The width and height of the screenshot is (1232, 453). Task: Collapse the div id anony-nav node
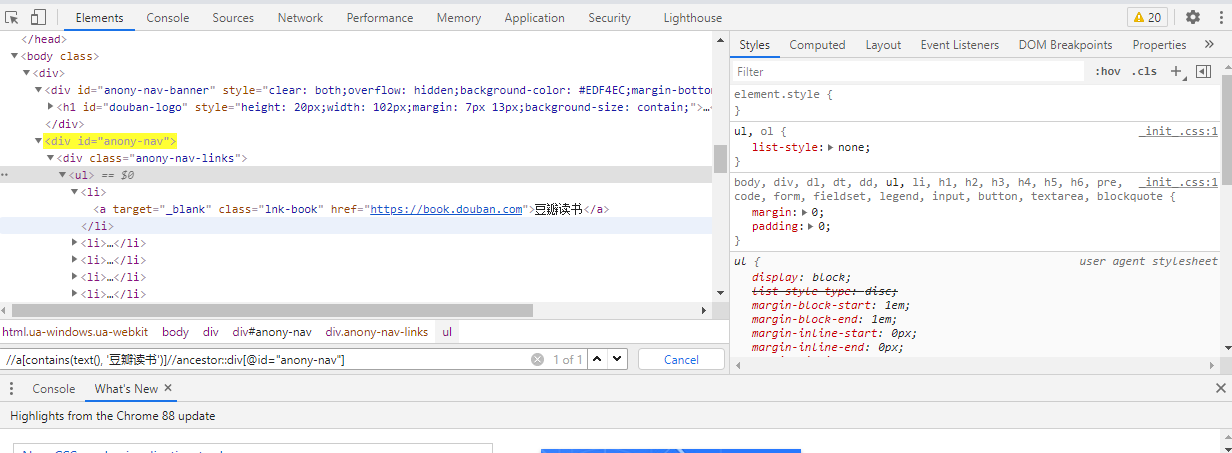click(38, 142)
